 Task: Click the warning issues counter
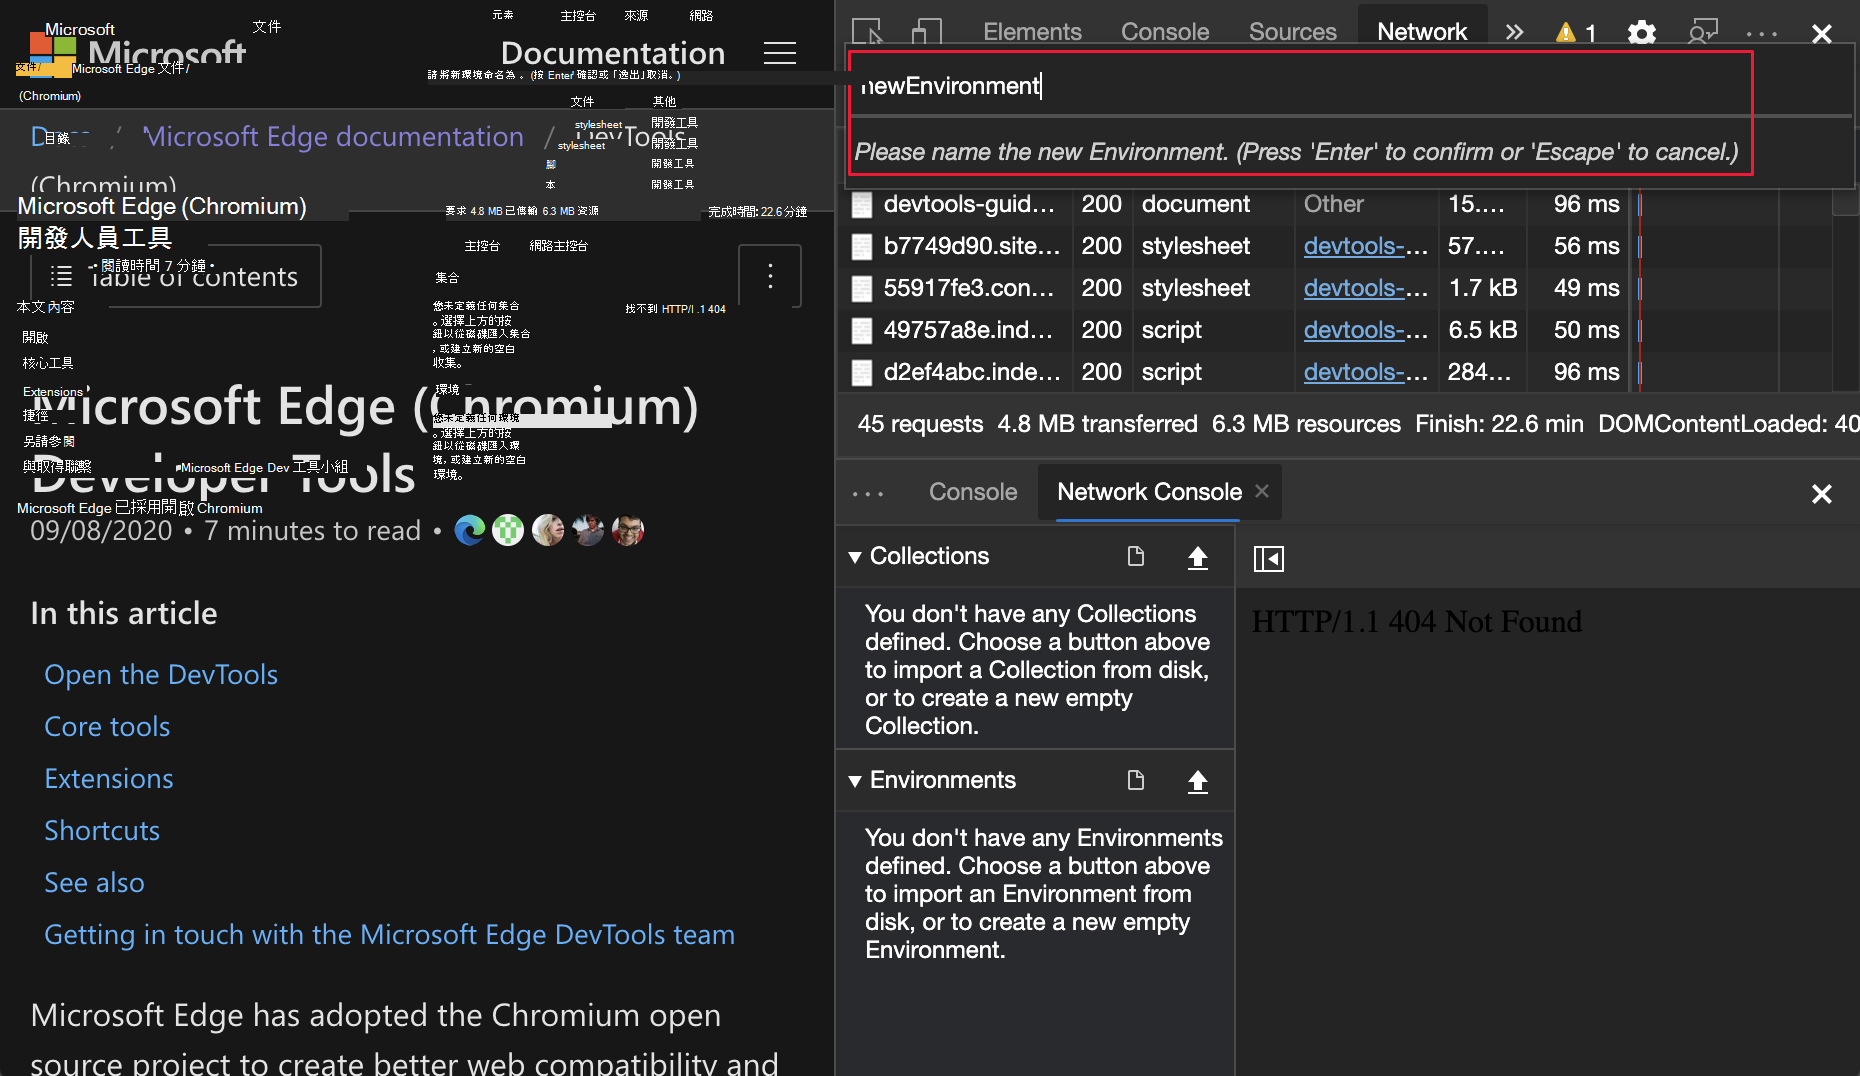tap(1576, 33)
